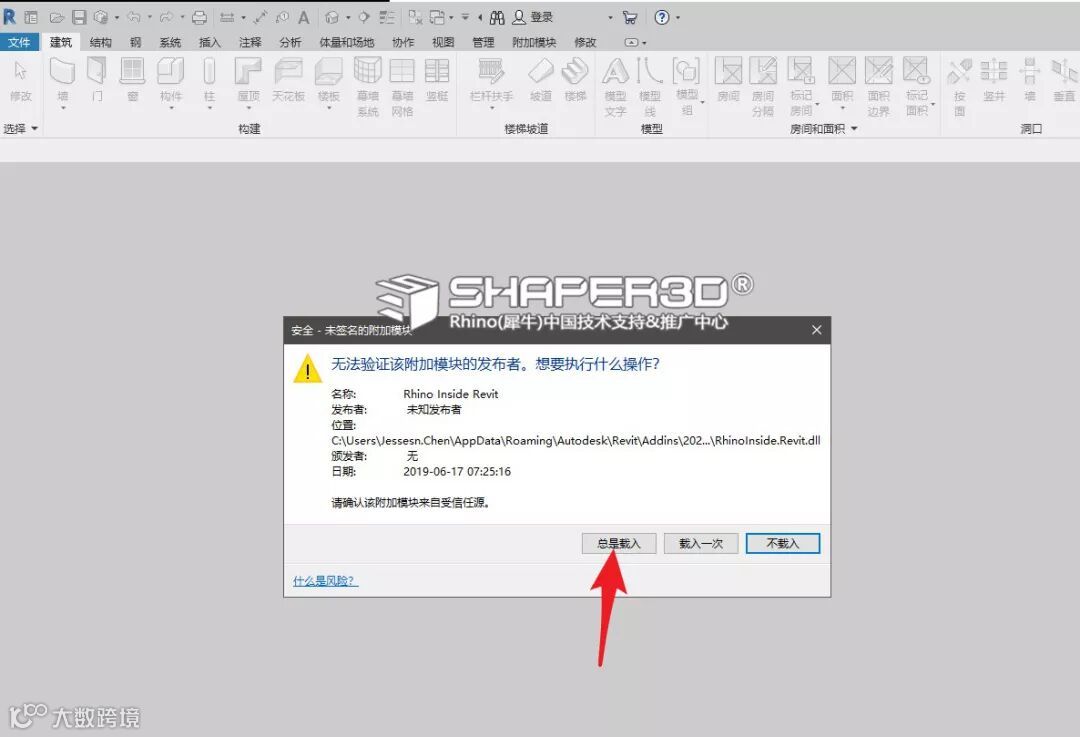This screenshot has width=1080, height=737.
Task: Click the Model Group (模型组) tool icon
Action: tap(686, 71)
